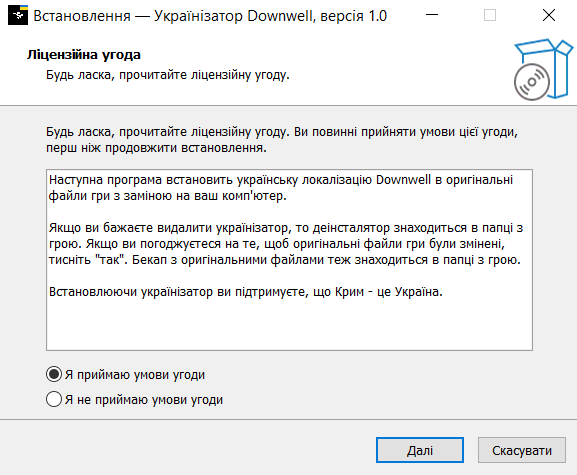Click the "Ліцензійна угода" heading

84,55
